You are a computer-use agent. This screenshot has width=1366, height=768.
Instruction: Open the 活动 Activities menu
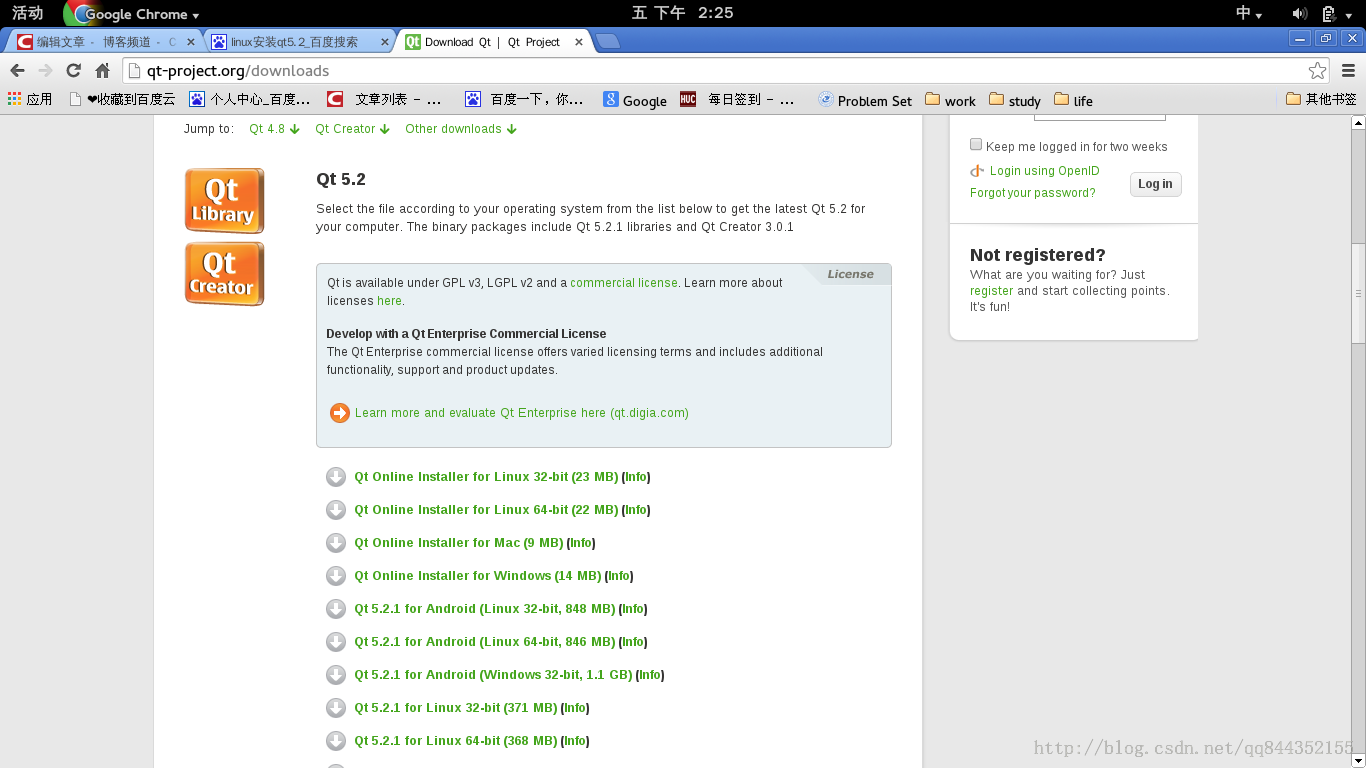tap(27, 13)
